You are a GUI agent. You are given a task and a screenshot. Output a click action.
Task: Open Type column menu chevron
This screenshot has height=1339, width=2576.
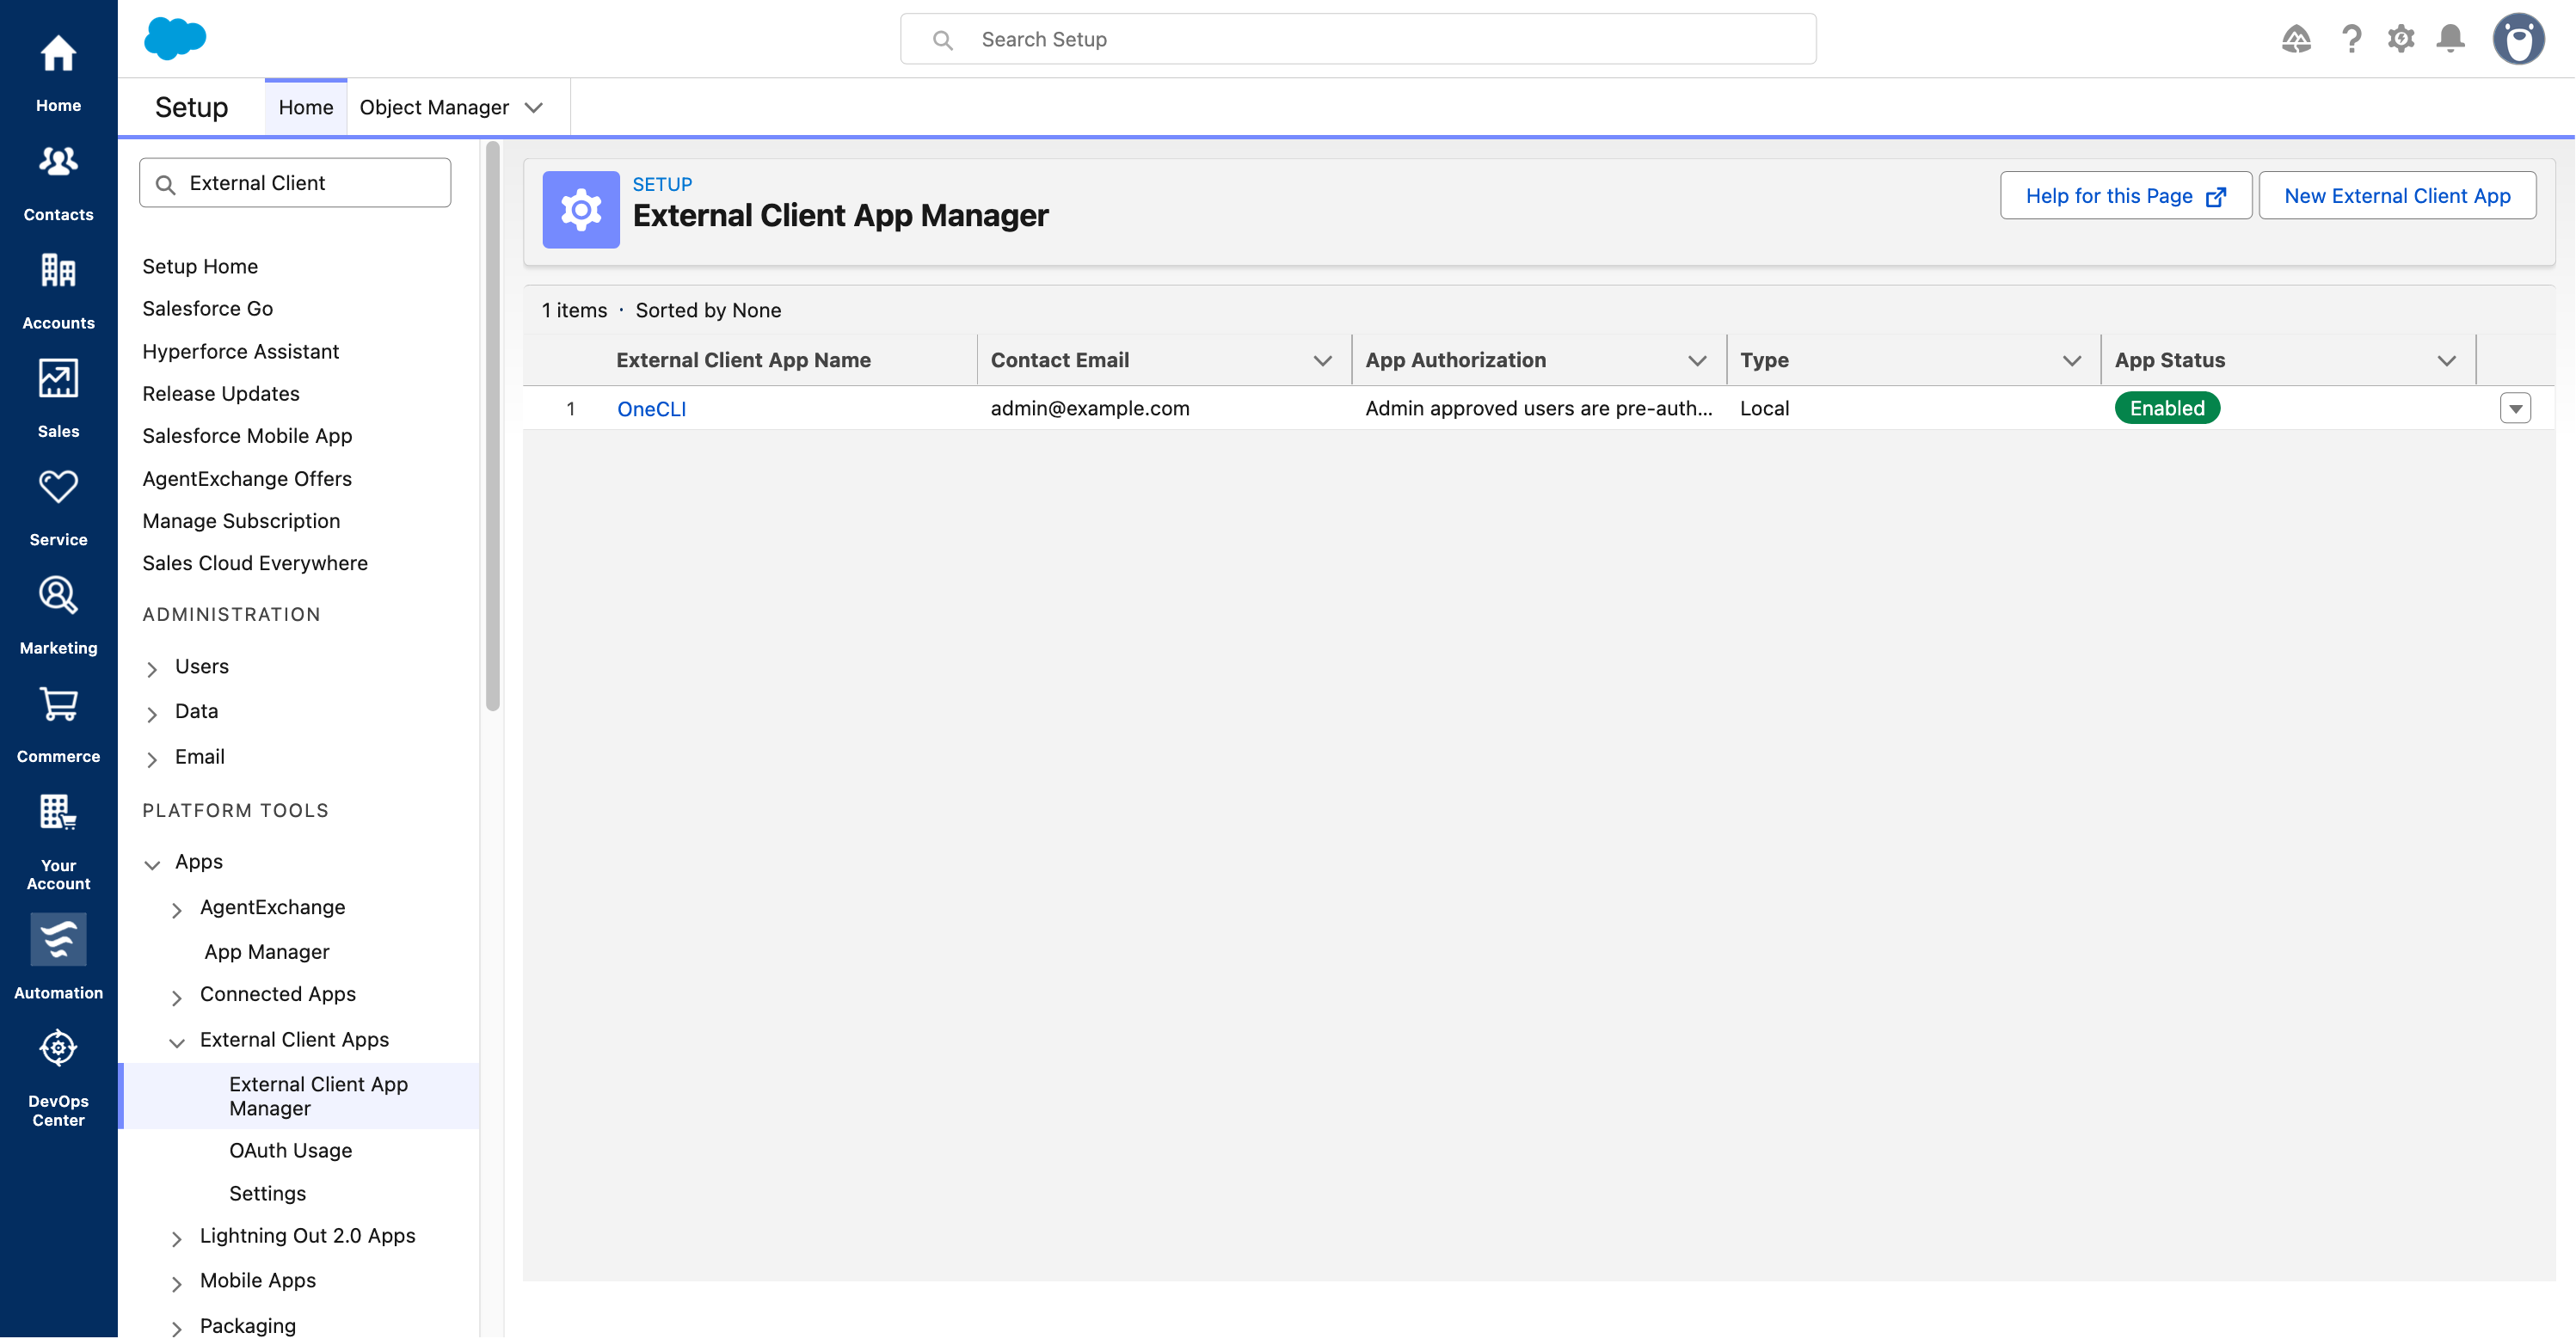coord(2072,360)
